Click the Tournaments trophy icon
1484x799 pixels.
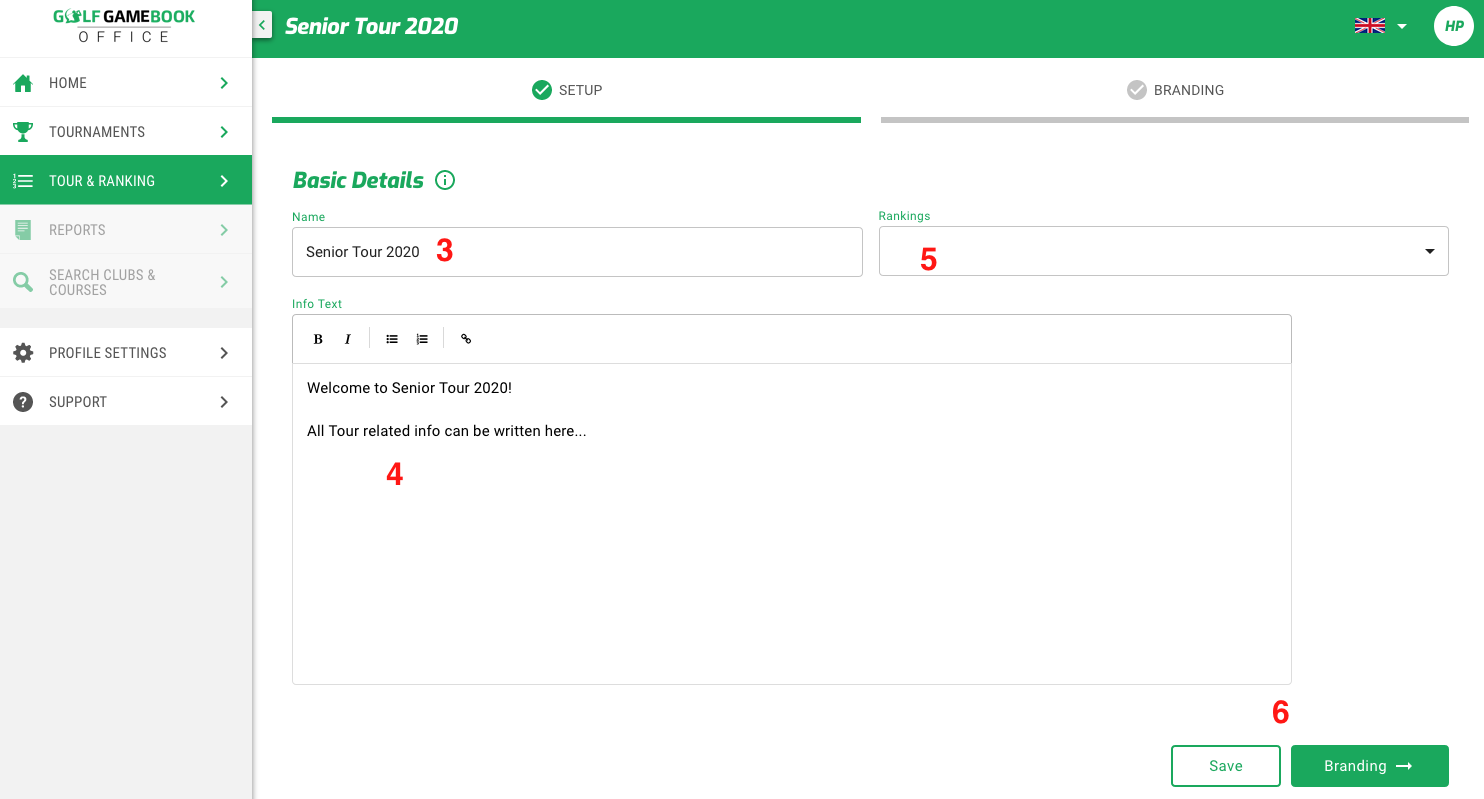point(23,132)
